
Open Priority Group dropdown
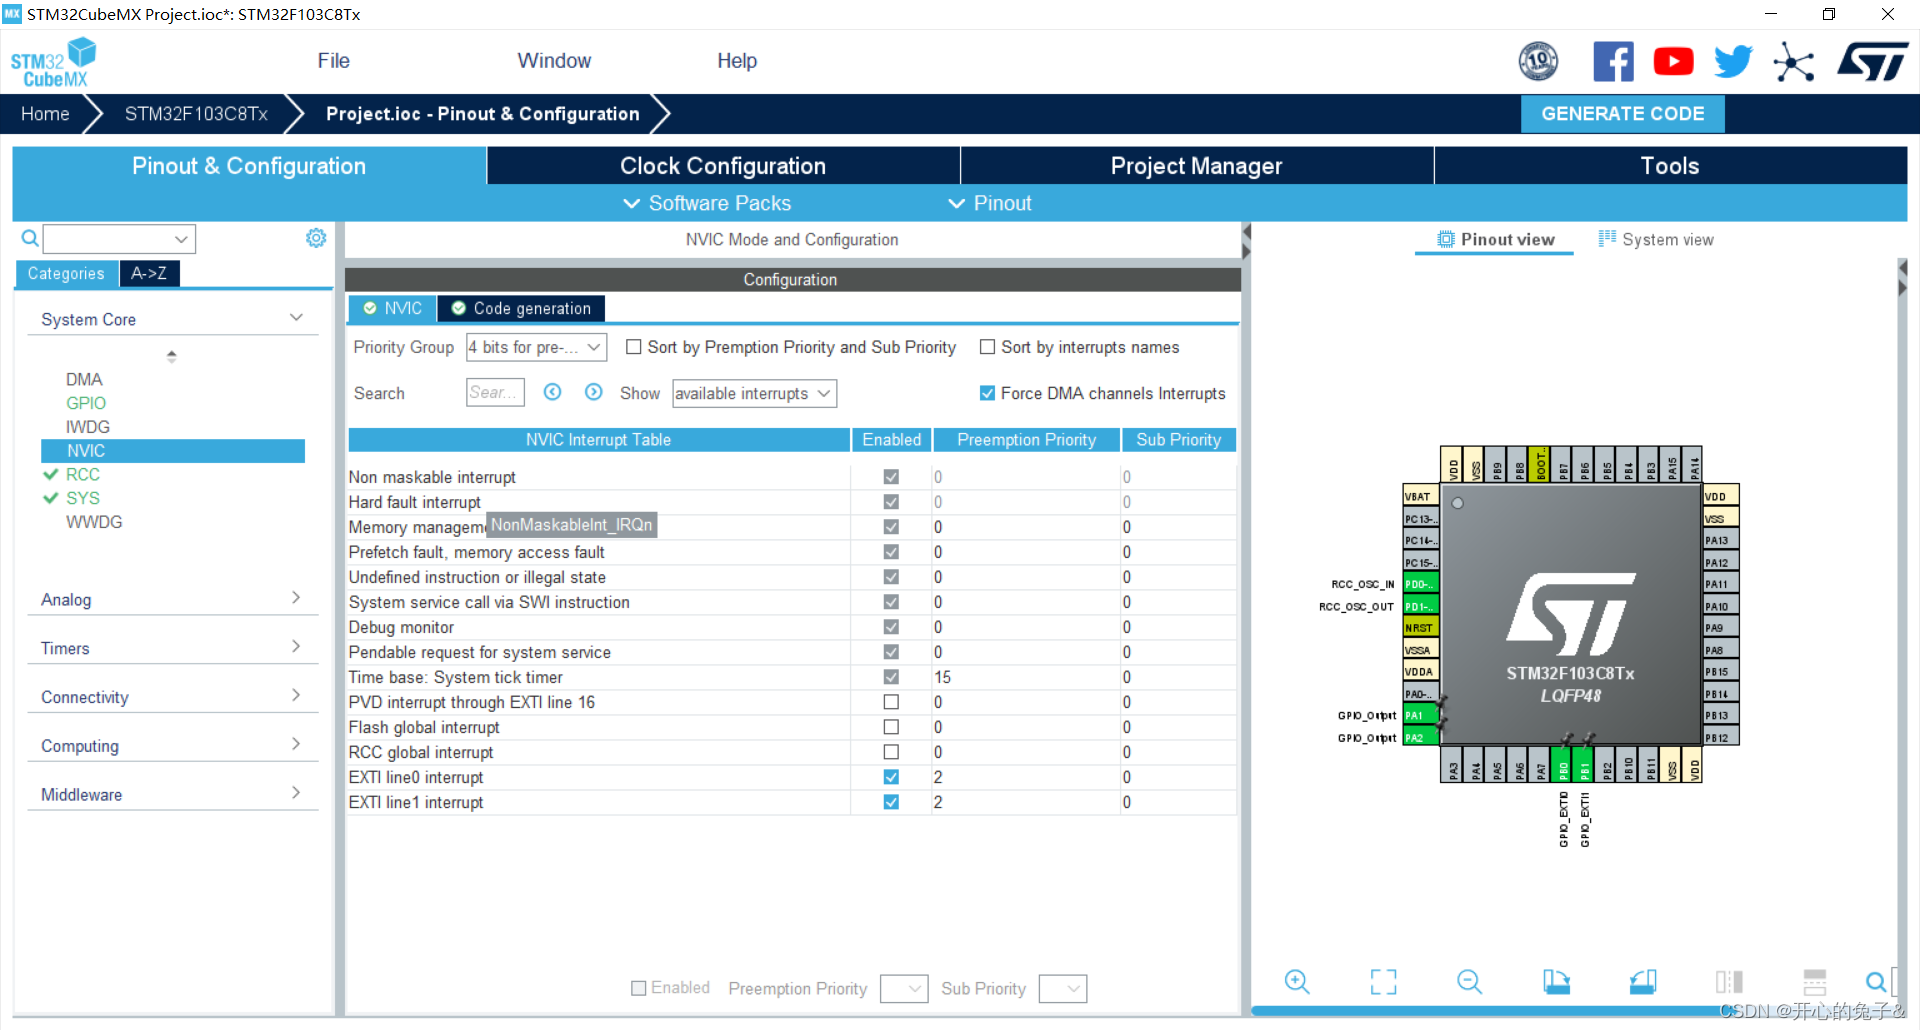point(536,347)
